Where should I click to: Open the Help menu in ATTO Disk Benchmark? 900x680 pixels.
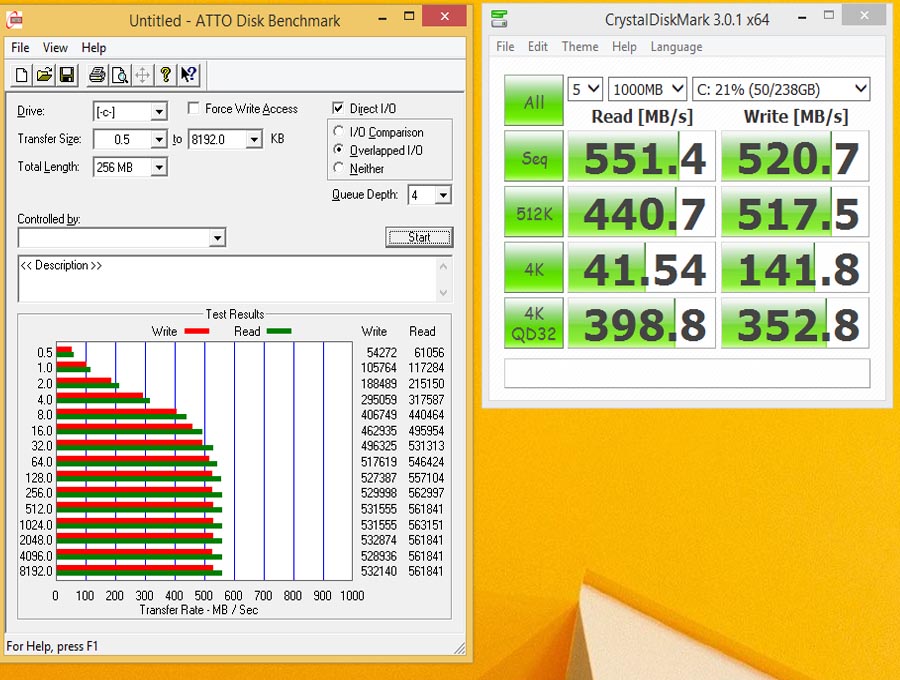coord(94,48)
